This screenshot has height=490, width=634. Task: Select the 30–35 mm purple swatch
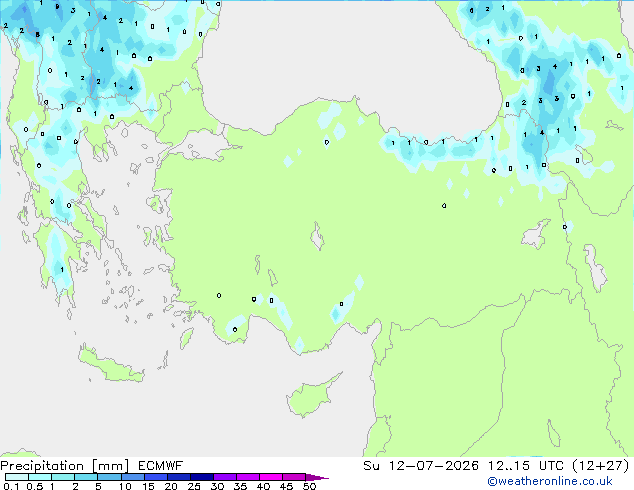tap(225, 477)
